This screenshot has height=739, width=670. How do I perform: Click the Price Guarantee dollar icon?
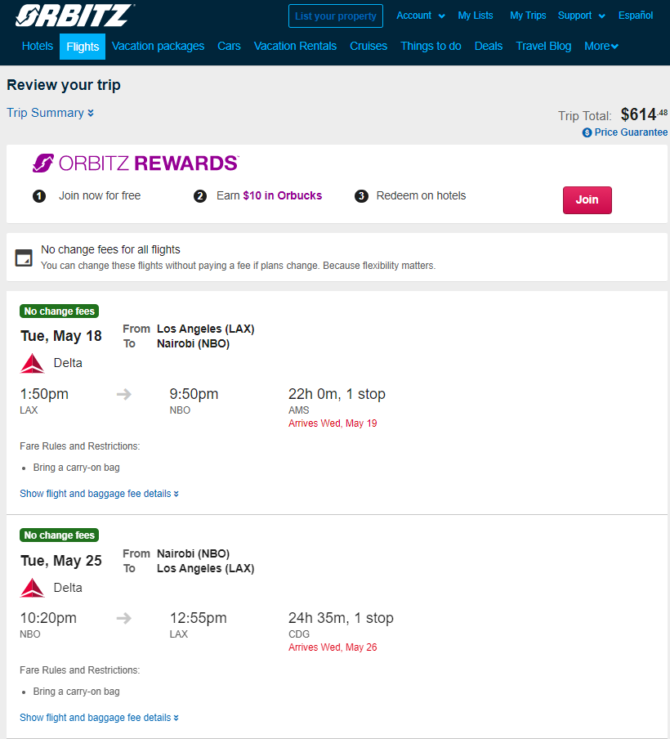pyautogui.click(x=587, y=132)
